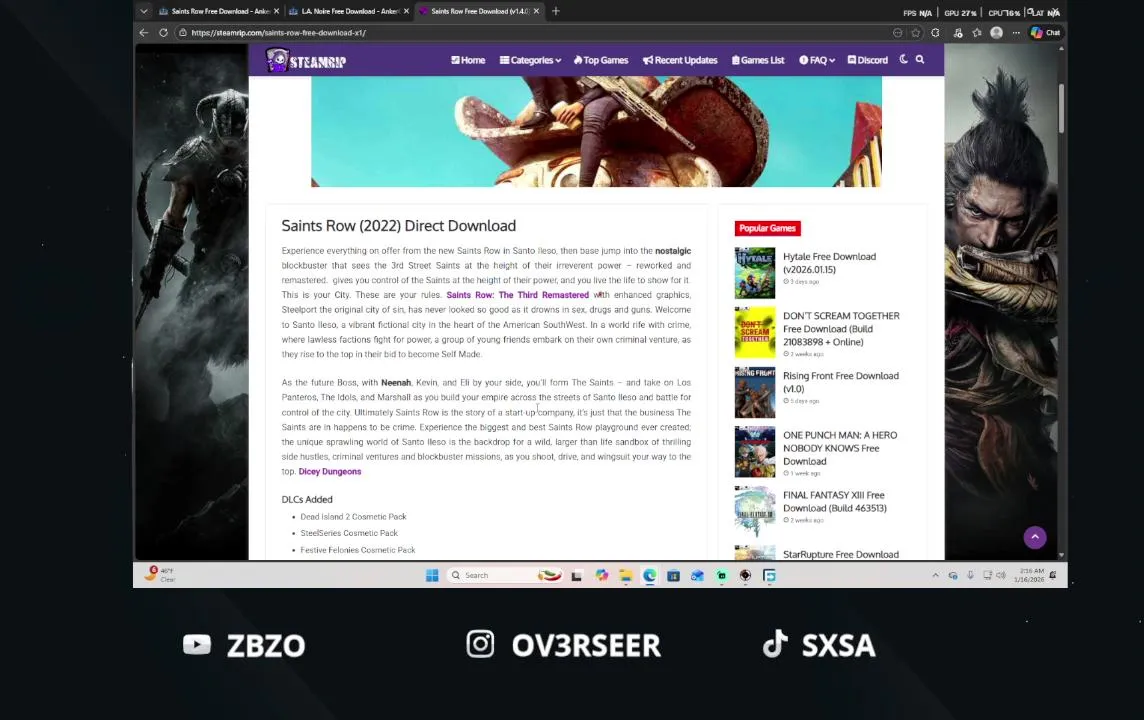
Task: Open Rising Front Free Download link
Action: [840, 382]
